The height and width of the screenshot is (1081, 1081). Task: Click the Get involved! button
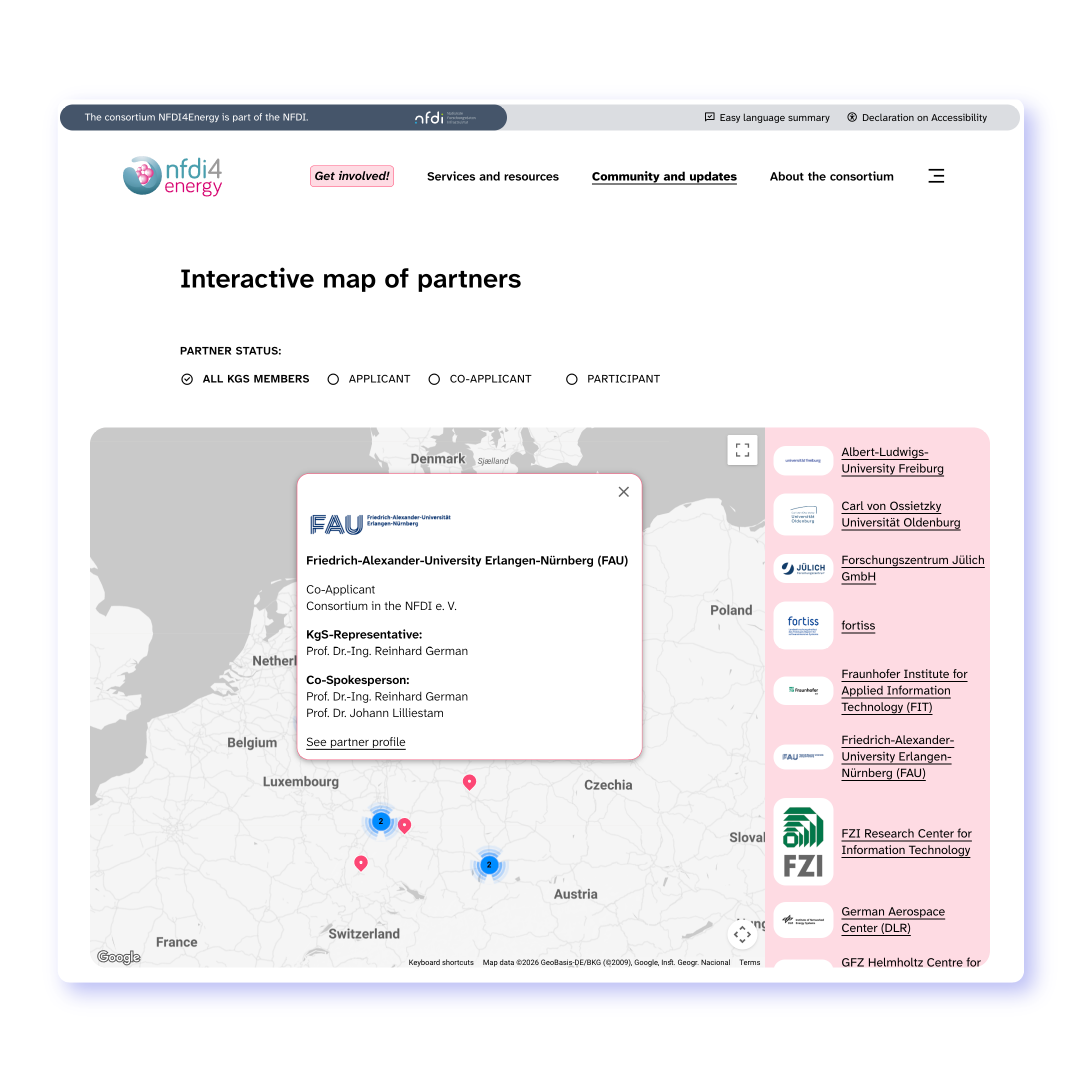352,176
